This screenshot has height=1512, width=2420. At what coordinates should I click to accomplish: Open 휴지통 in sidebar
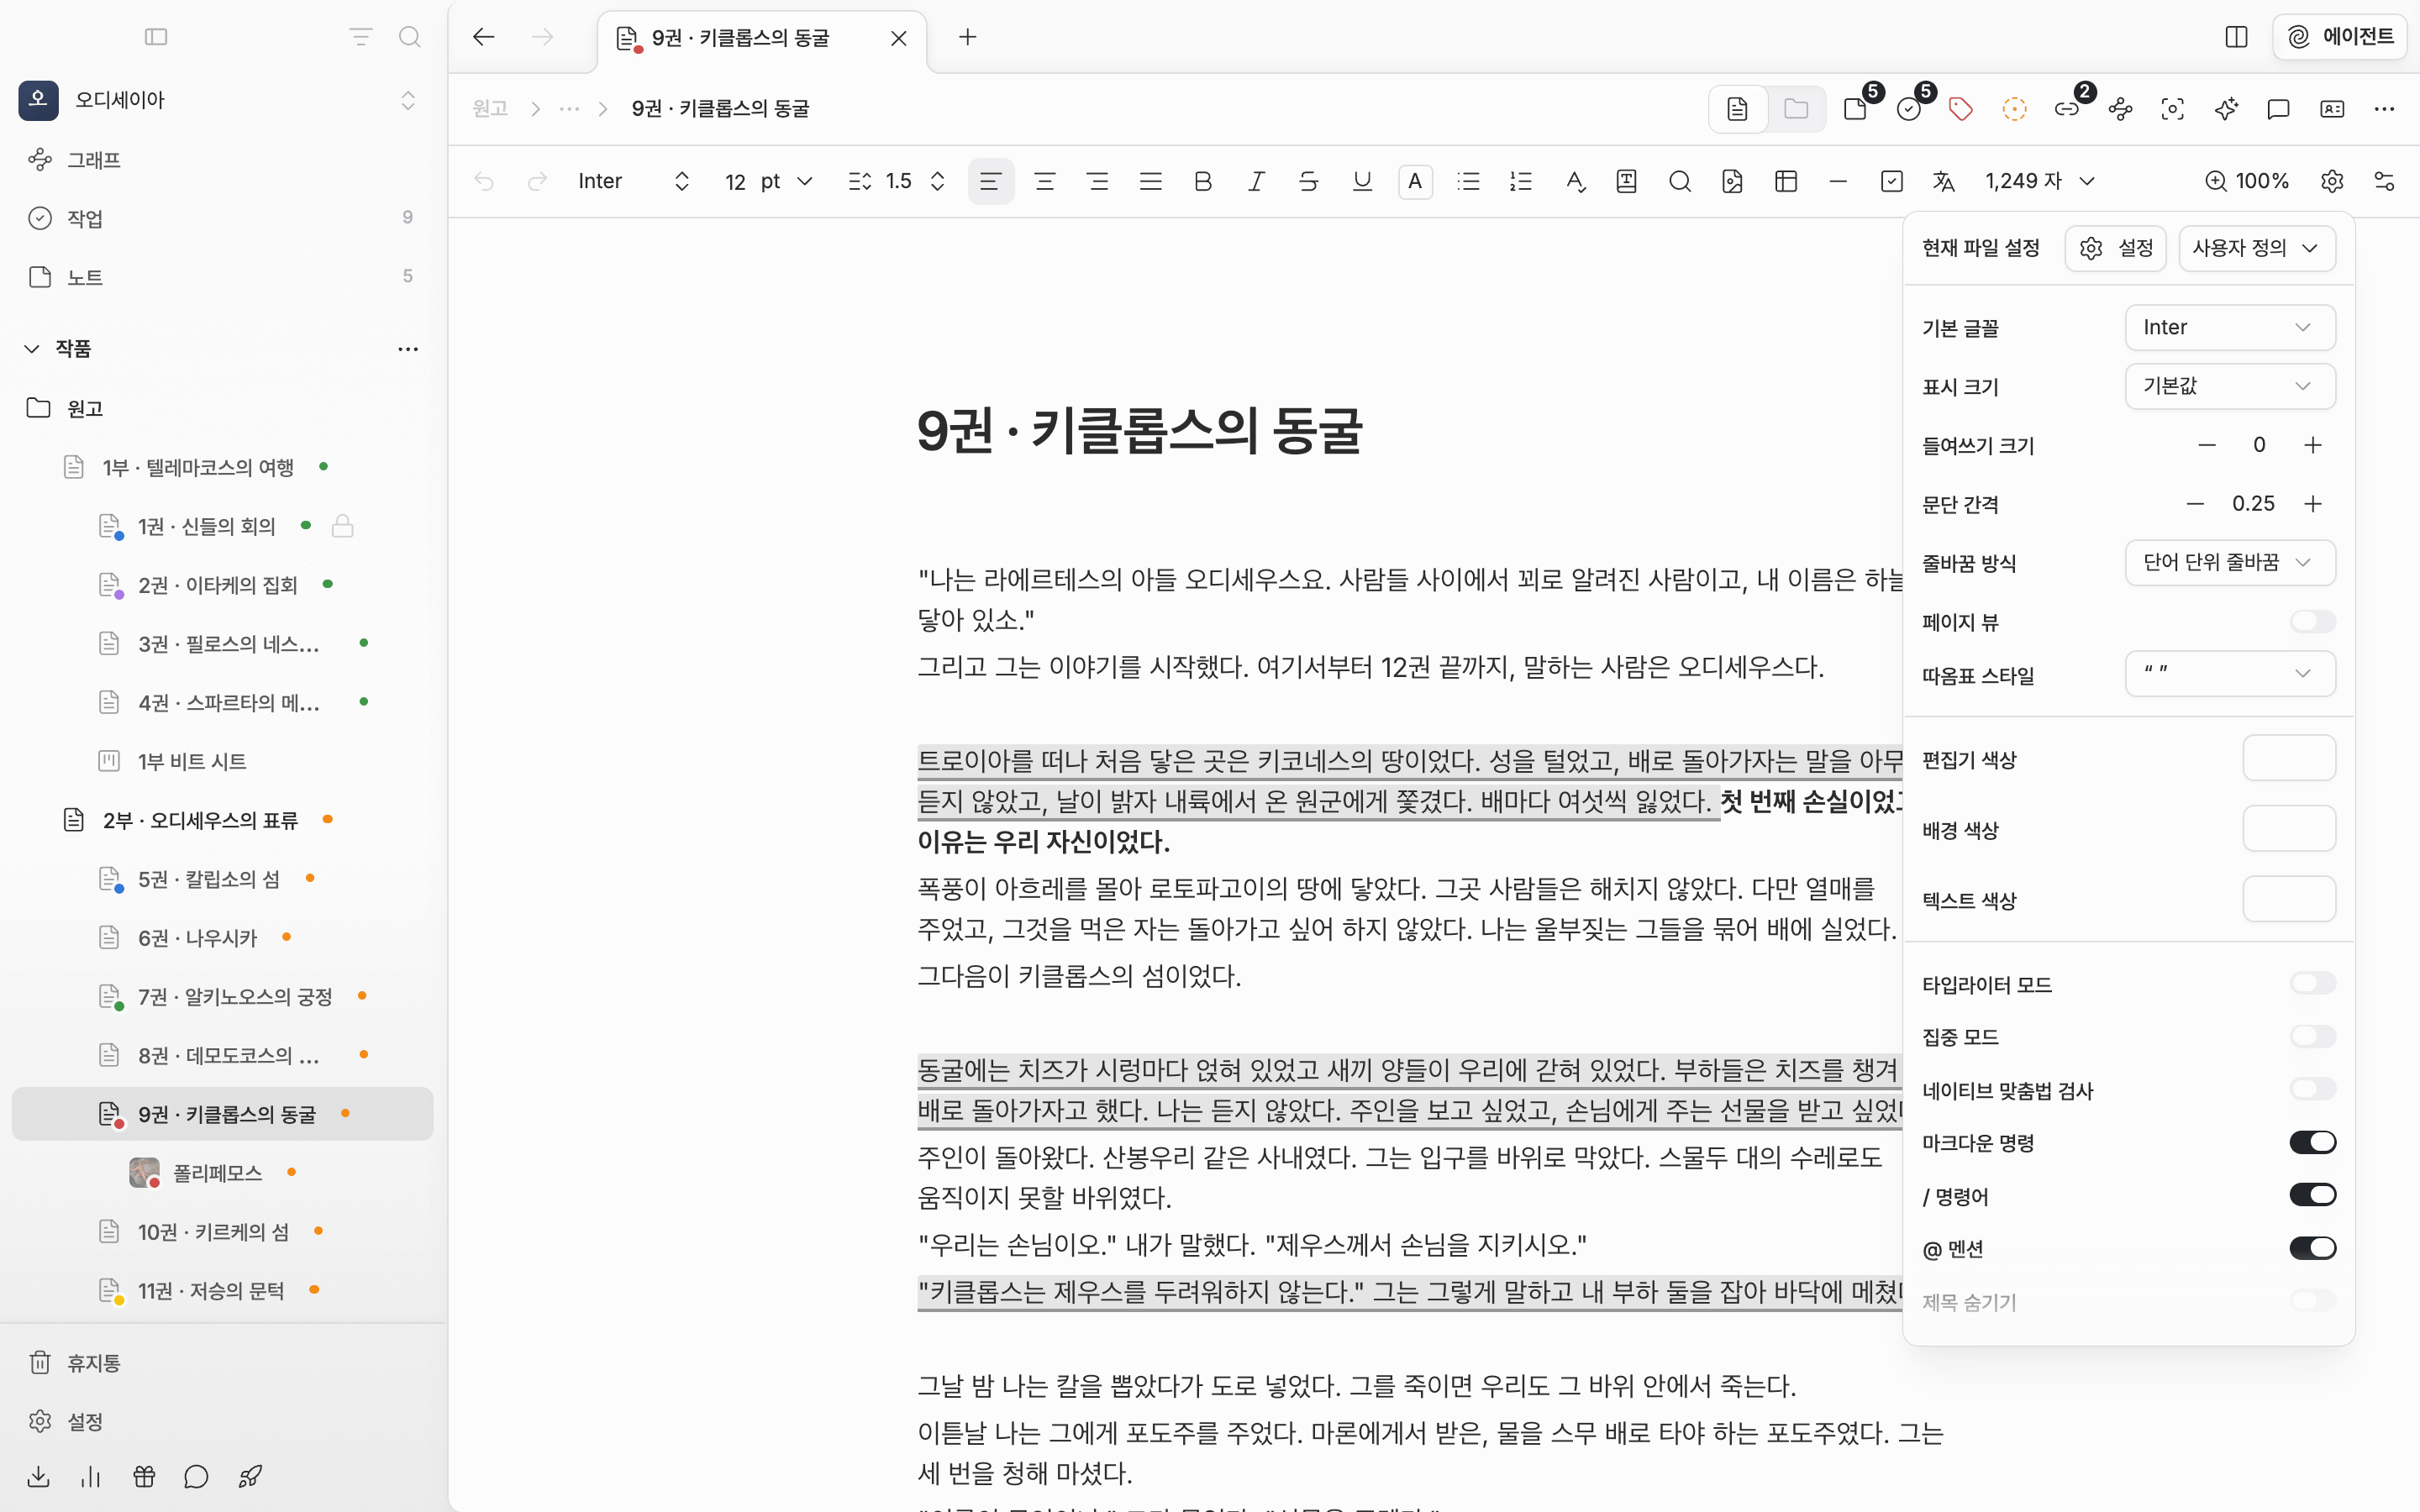222,1363
